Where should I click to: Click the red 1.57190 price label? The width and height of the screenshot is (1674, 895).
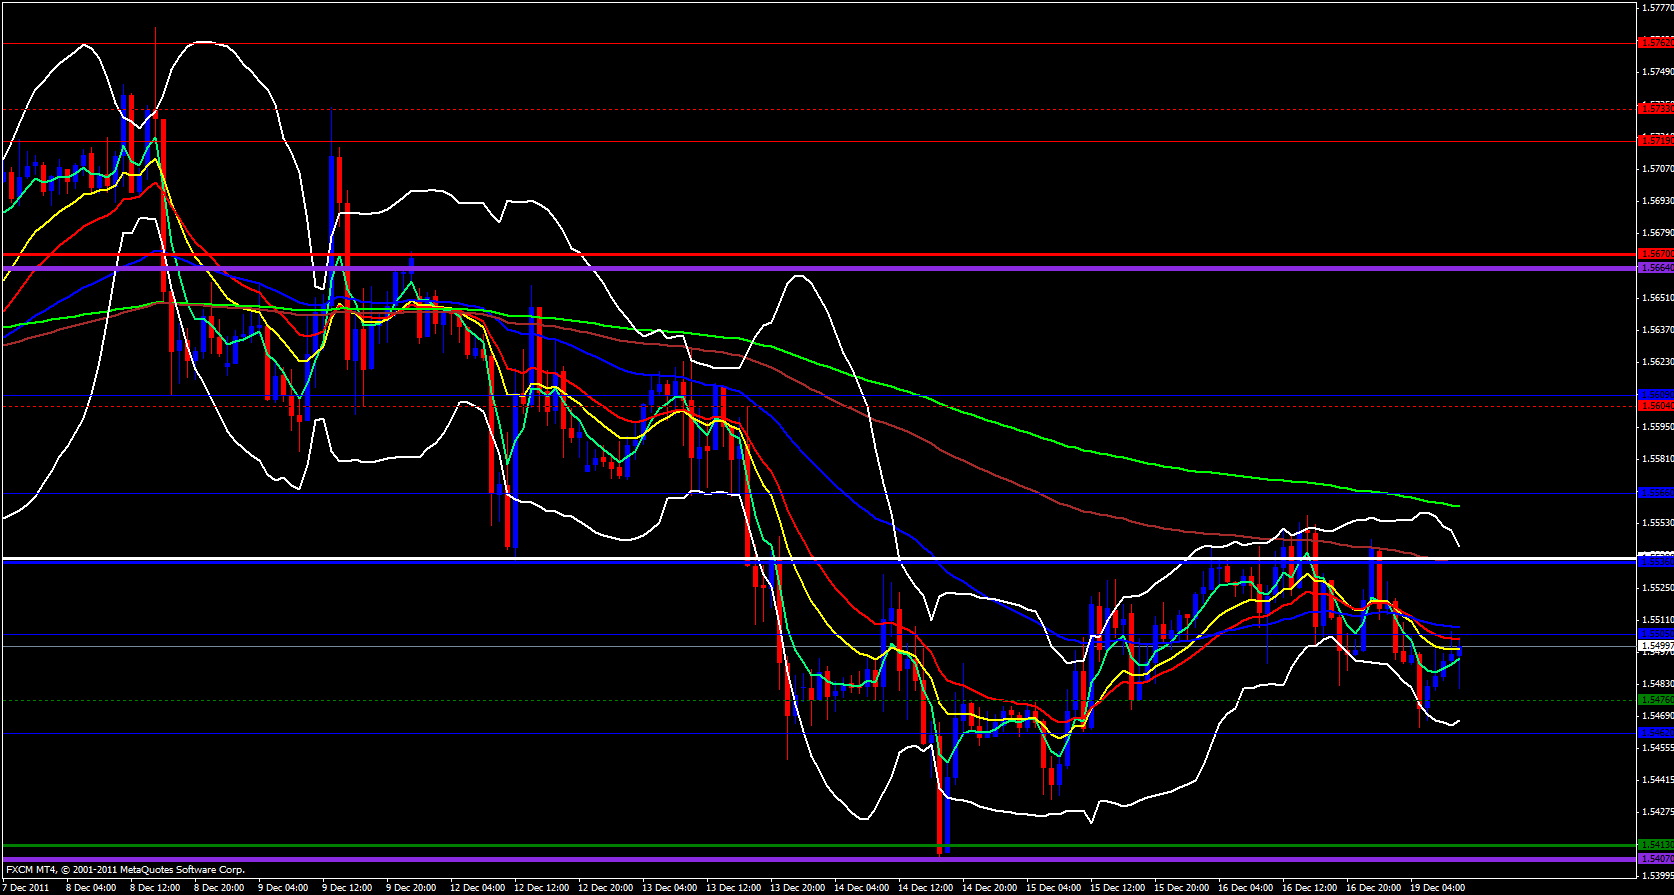pyautogui.click(x=1655, y=141)
